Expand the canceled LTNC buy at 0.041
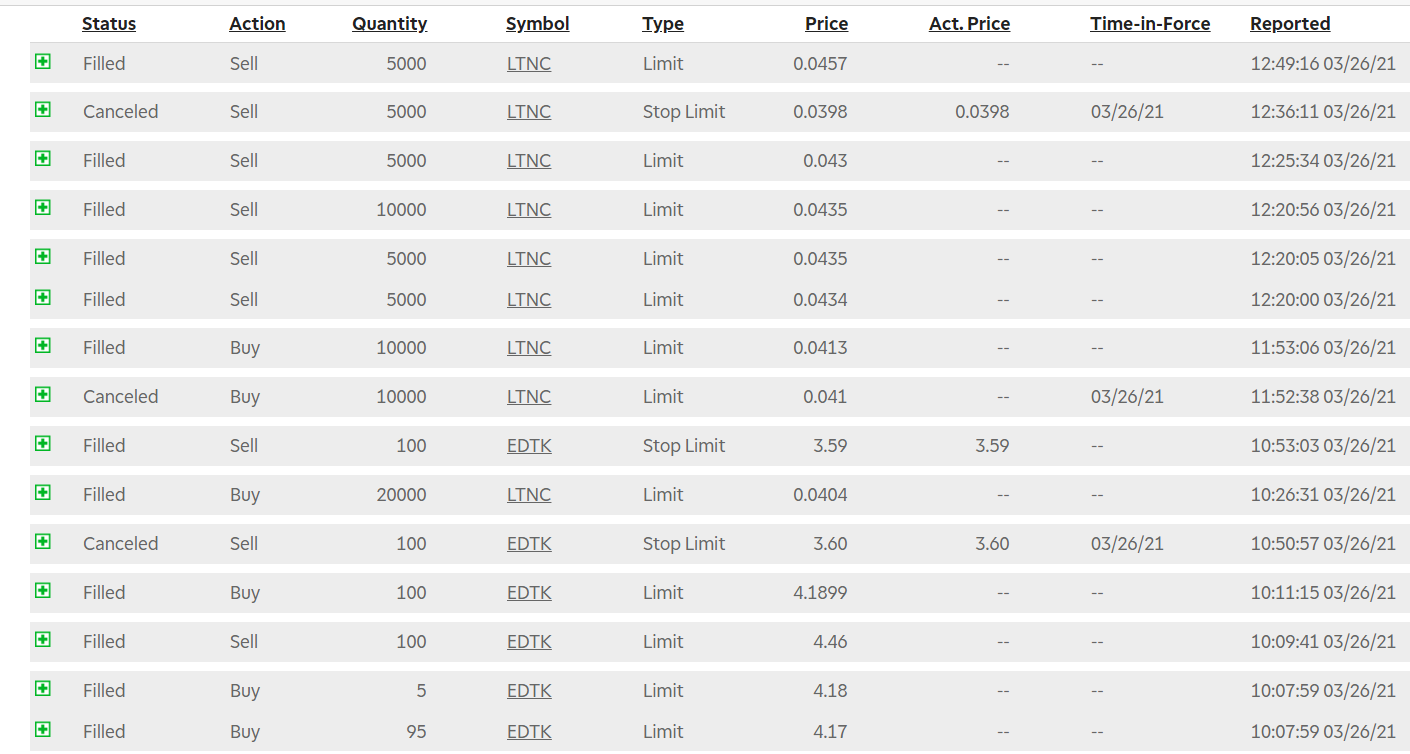 43,395
